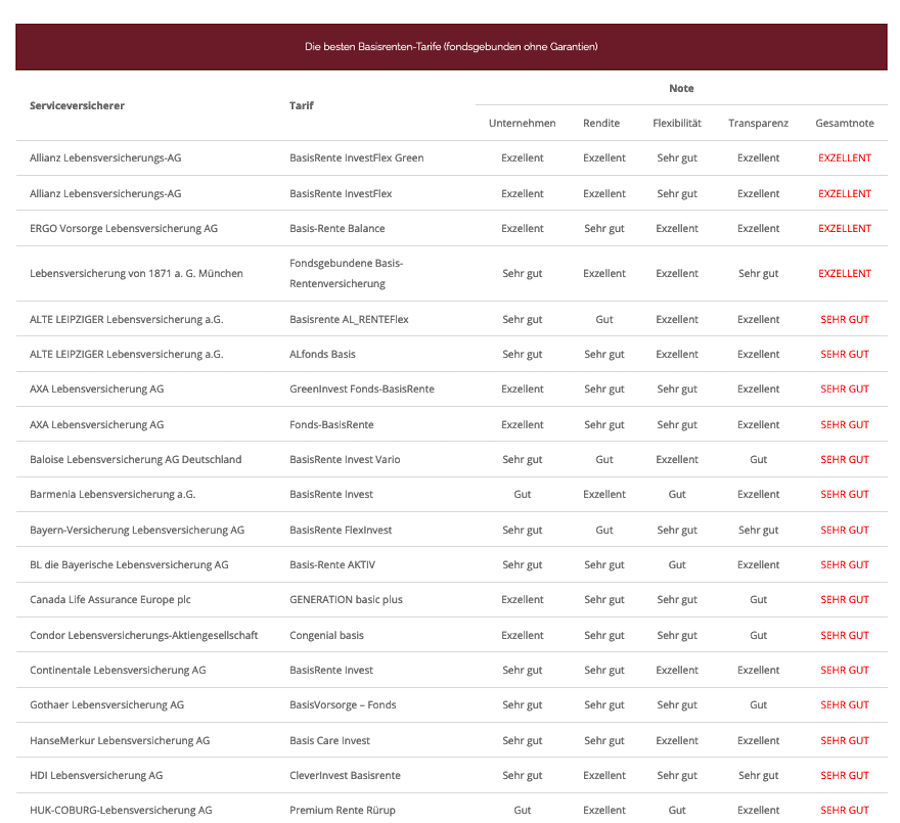This screenshot has height=823, width=900.
Task: Select insurer "Barmenia Lebensversicherung a.G."
Action: (112, 494)
